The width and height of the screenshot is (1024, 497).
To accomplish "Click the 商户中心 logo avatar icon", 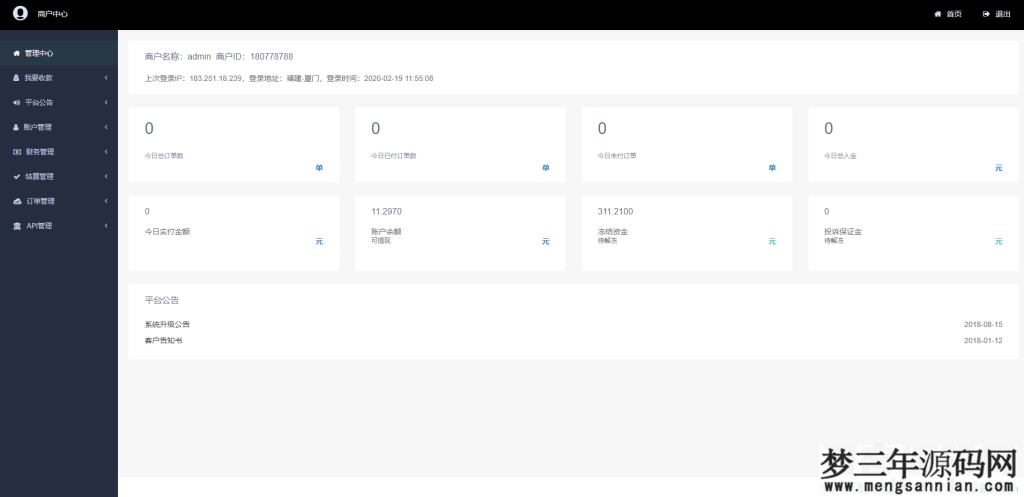I will click(x=20, y=13).
